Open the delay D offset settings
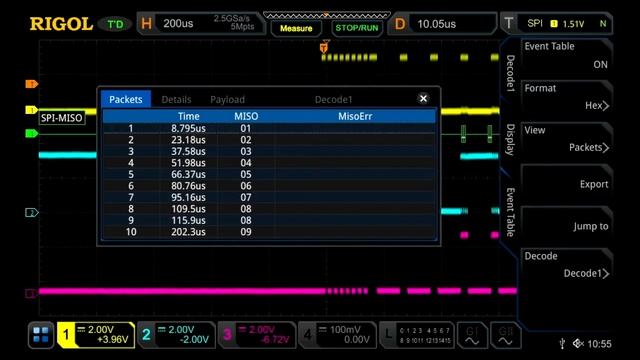Image resolution: width=640 pixels, height=360 pixels. click(400, 24)
